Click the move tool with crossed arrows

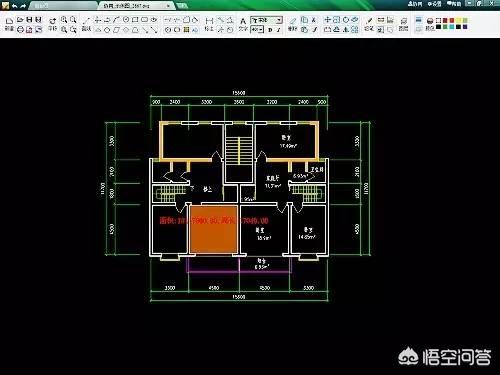tap(328, 20)
